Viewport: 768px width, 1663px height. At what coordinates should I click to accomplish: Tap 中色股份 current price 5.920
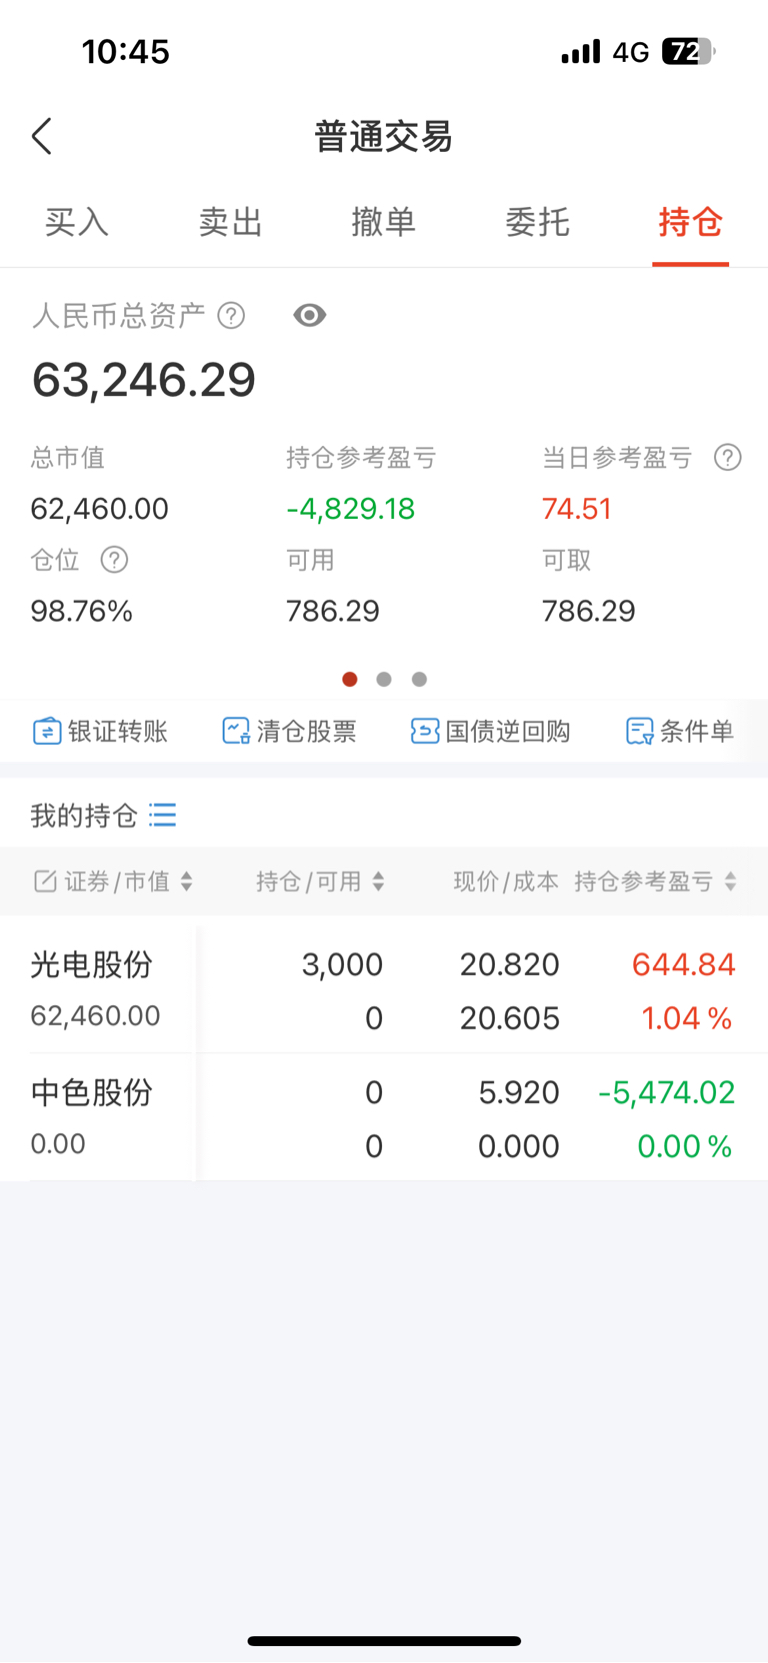tap(519, 1093)
